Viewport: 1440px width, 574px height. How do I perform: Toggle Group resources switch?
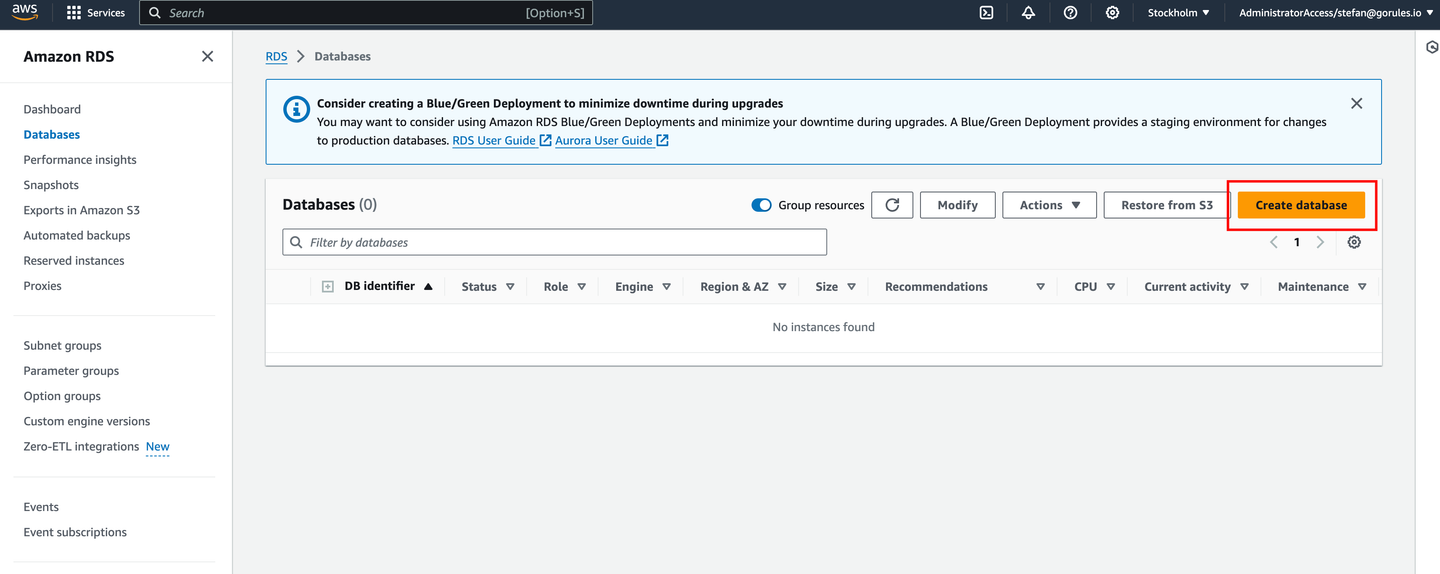coord(761,205)
